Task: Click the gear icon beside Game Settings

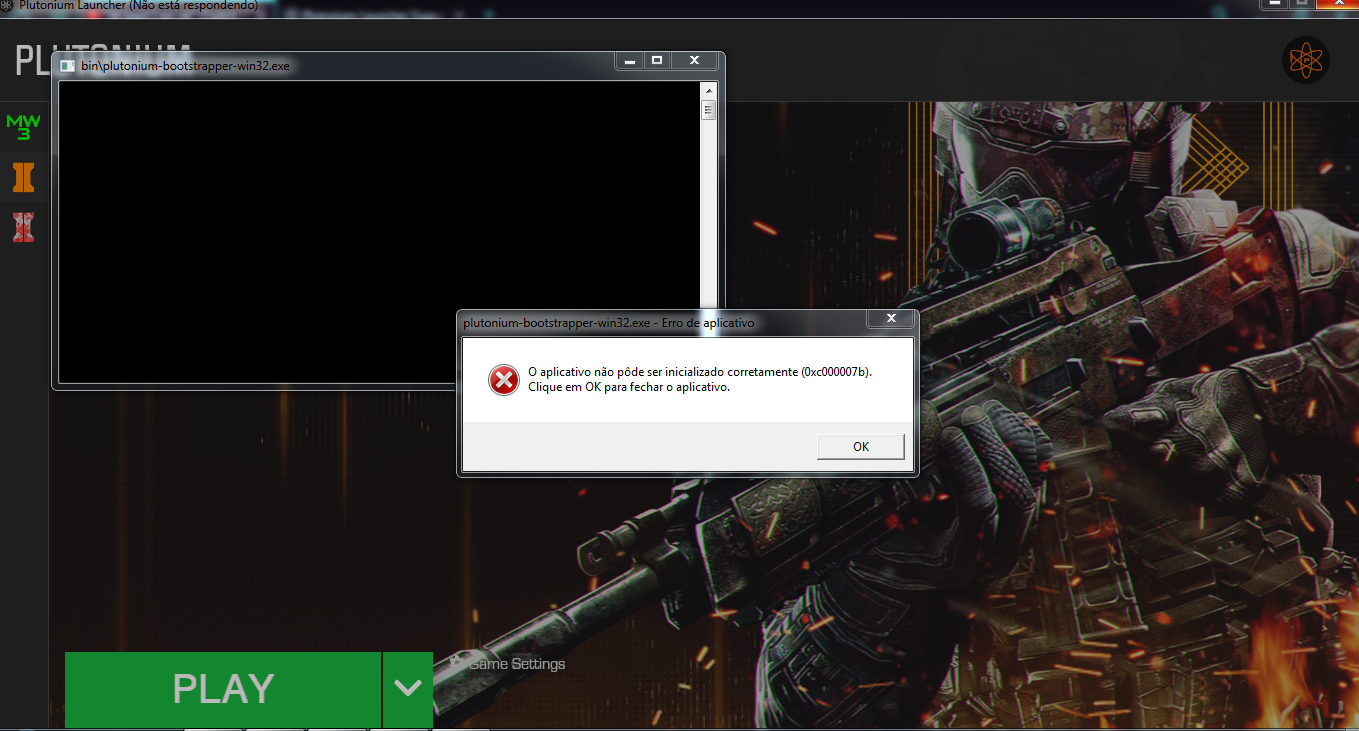Action: 456,663
